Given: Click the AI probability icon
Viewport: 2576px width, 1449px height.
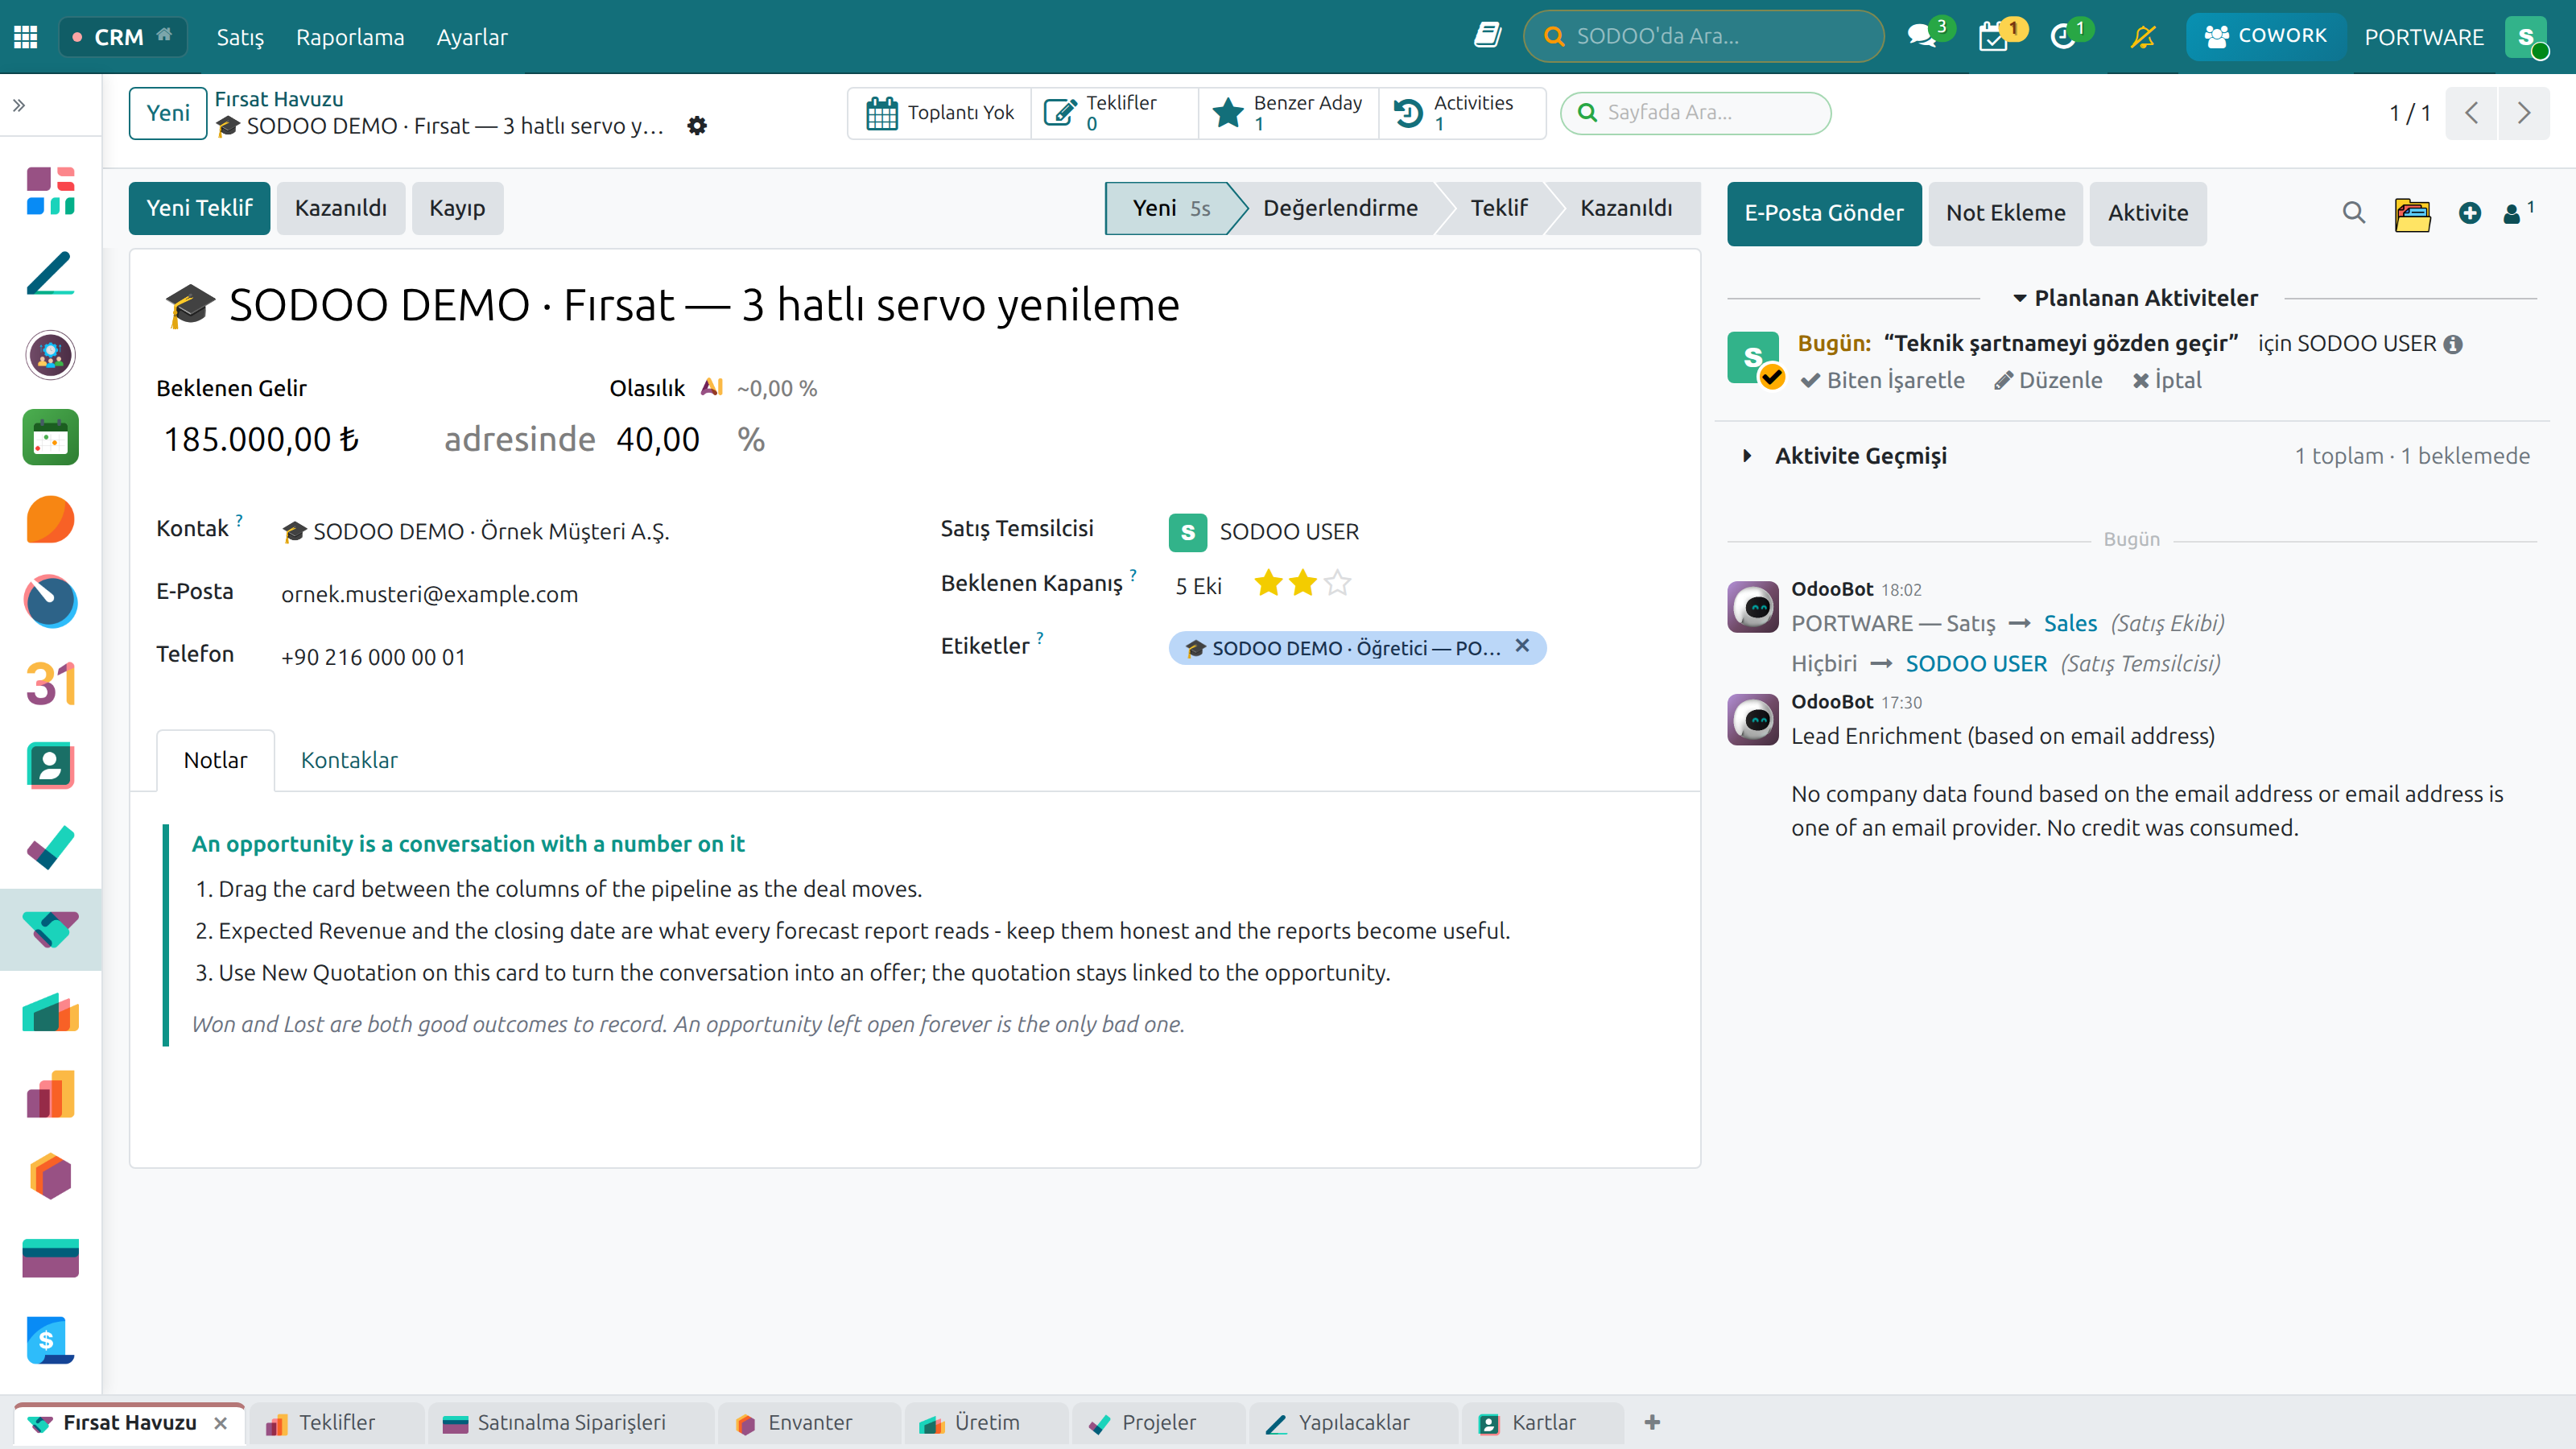Looking at the screenshot, I should click(711, 387).
